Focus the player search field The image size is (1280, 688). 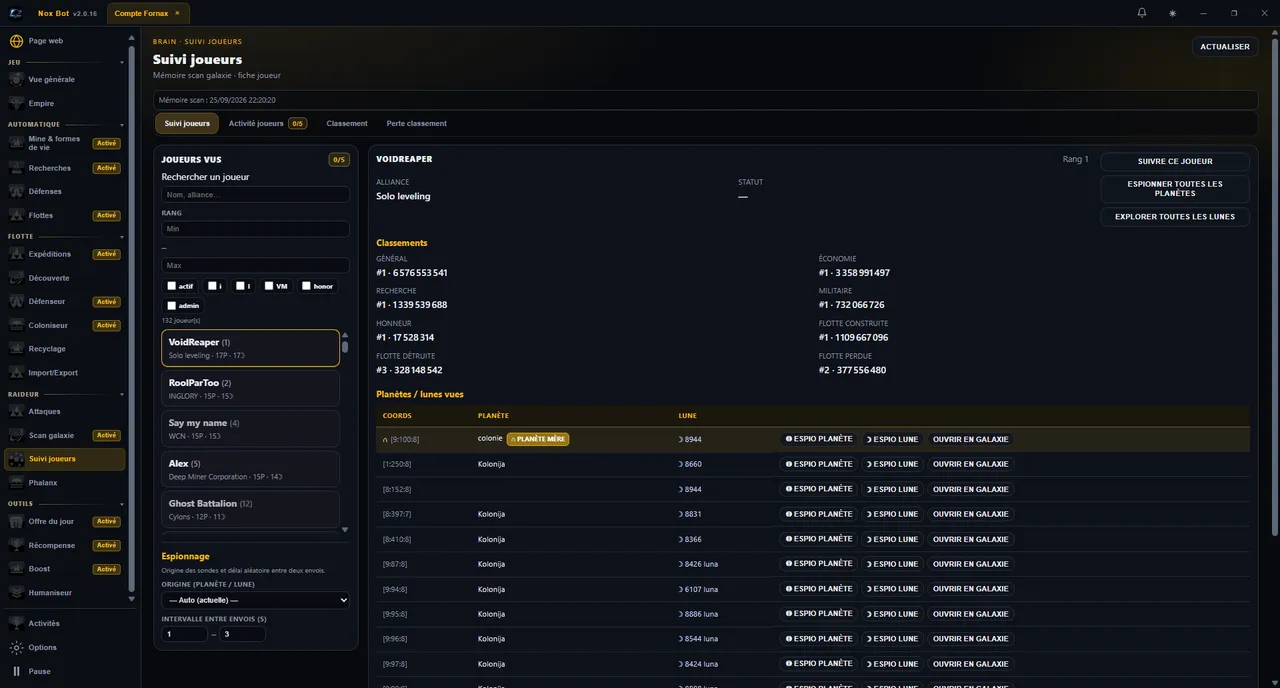pyautogui.click(x=255, y=195)
